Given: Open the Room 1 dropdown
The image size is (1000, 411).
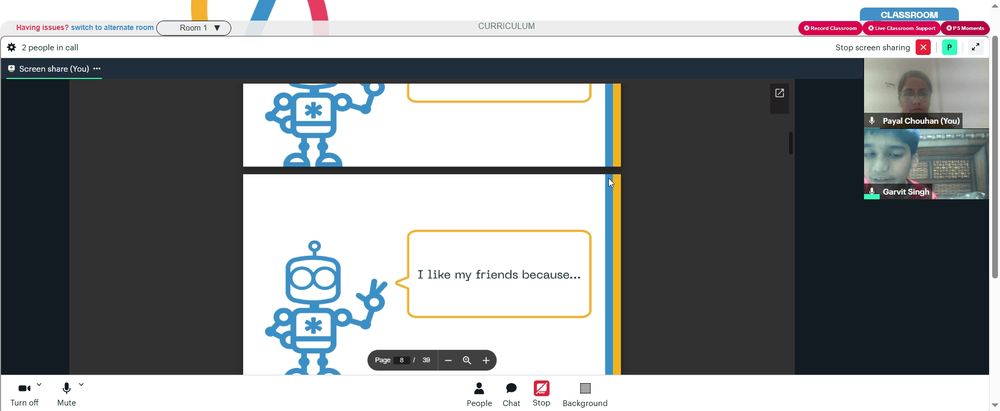Looking at the screenshot, I should 194,28.
